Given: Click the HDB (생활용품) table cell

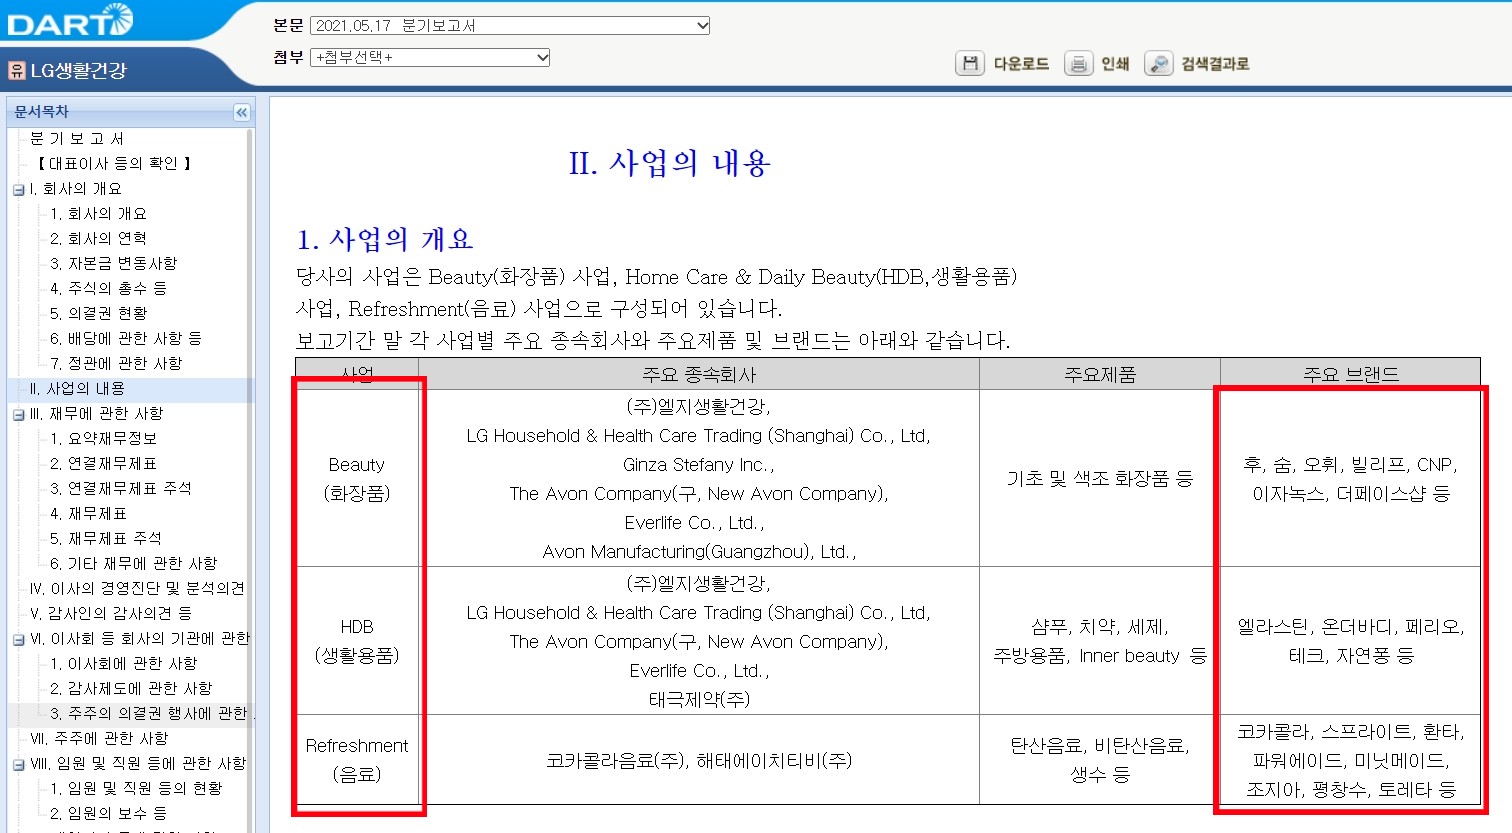Looking at the screenshot, I should (x=357, y=641).
